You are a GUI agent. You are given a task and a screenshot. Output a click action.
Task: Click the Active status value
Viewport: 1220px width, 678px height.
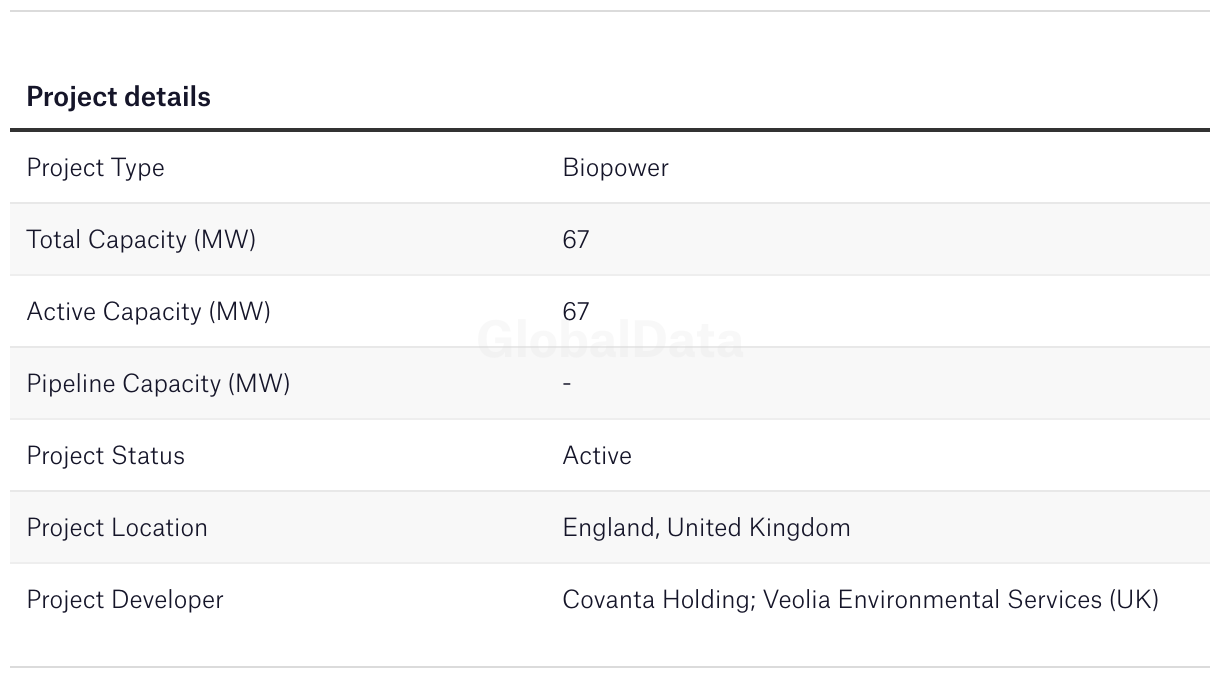(597, 456)
